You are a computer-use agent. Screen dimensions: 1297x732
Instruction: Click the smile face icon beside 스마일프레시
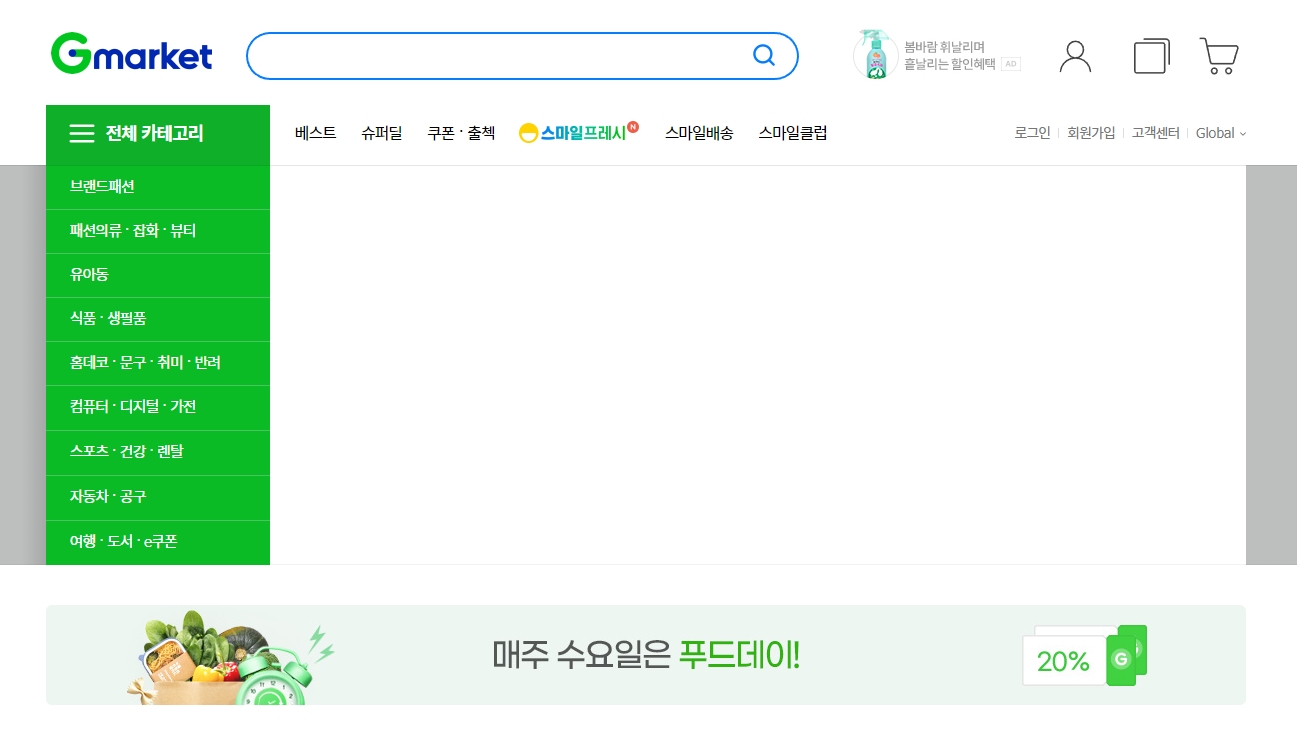tap(527, 132)
